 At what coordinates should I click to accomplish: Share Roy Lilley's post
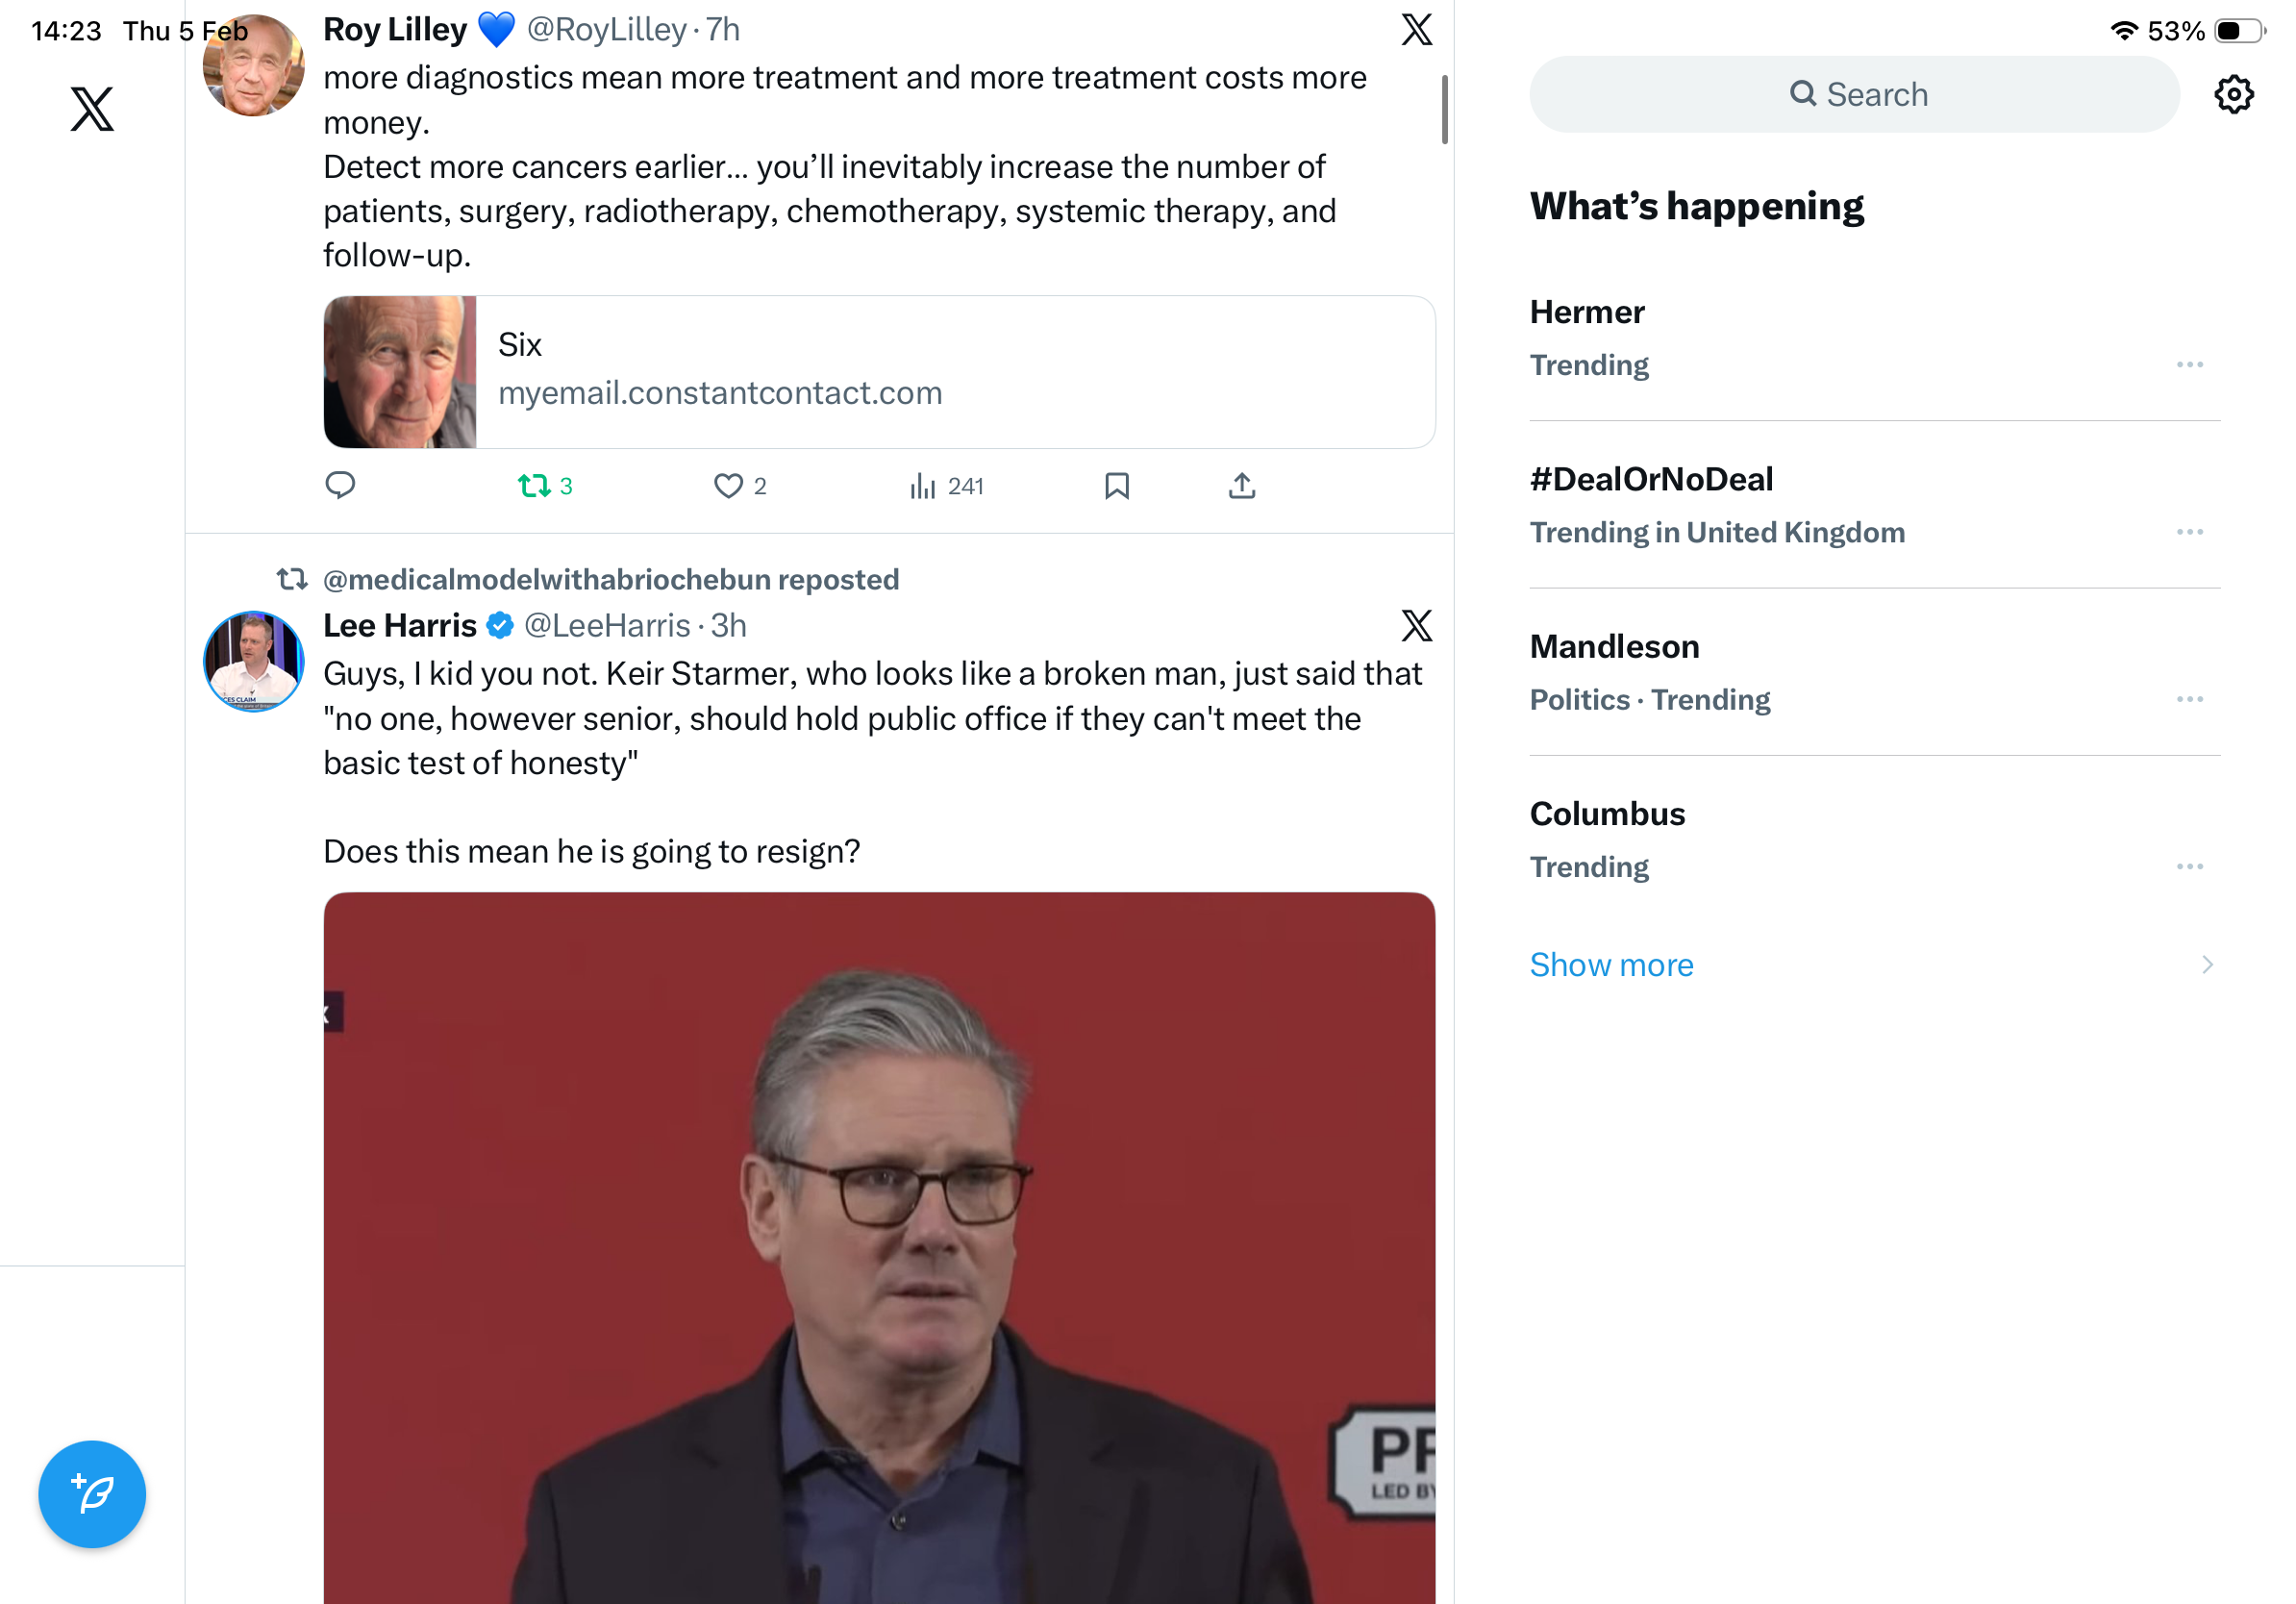coord(1241,486)
